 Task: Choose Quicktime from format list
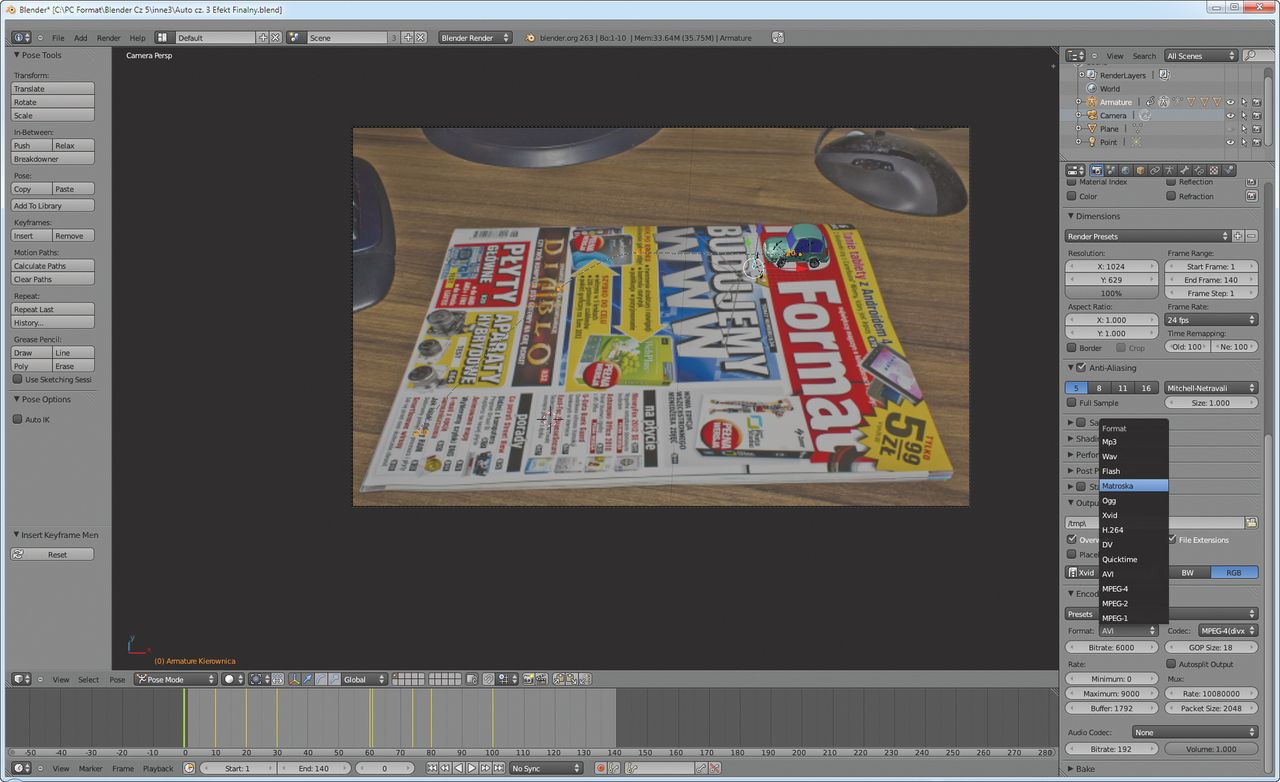[1133, 559]
